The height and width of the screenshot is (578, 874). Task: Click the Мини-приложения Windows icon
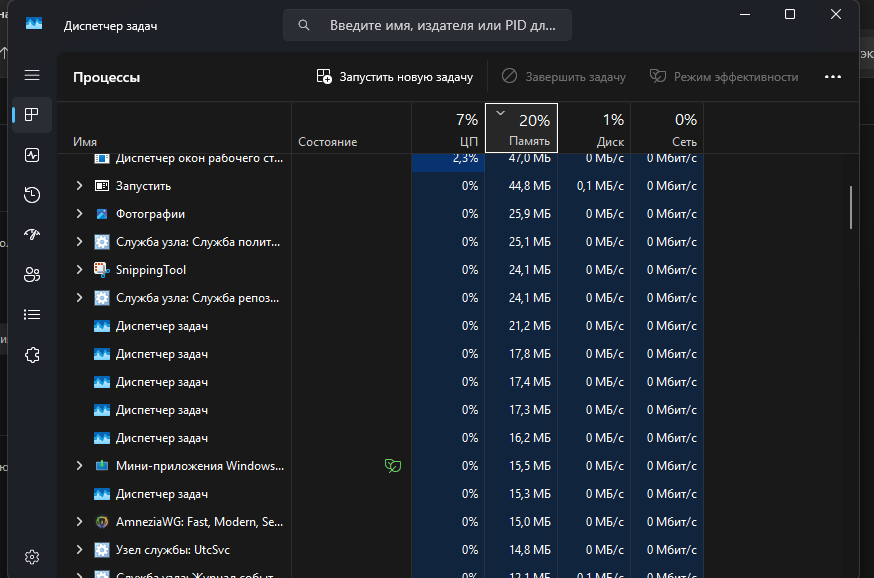point(101,465)
